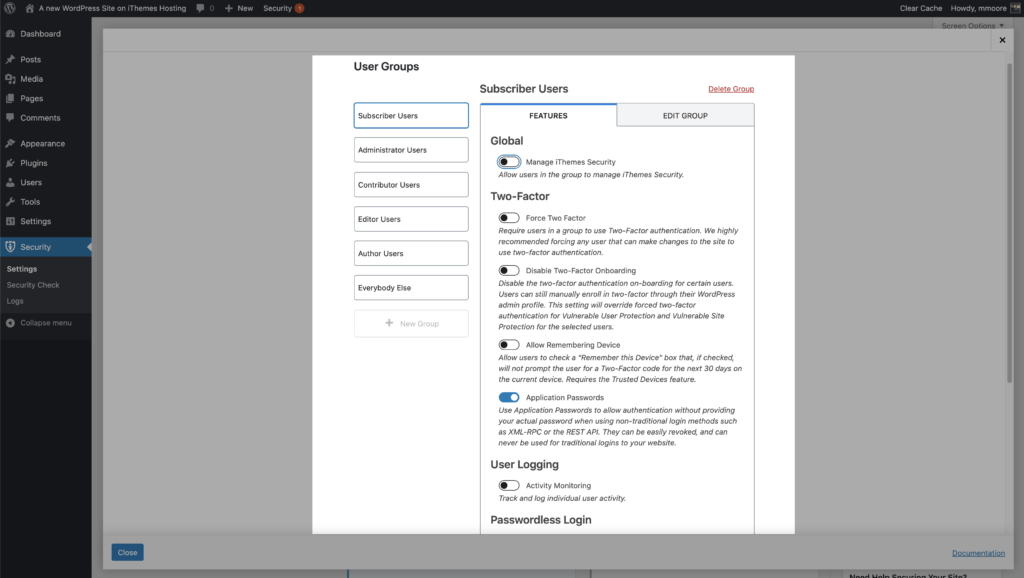Click the Users person icon in sidebar

pyautogui.click(x=10, y=183)
